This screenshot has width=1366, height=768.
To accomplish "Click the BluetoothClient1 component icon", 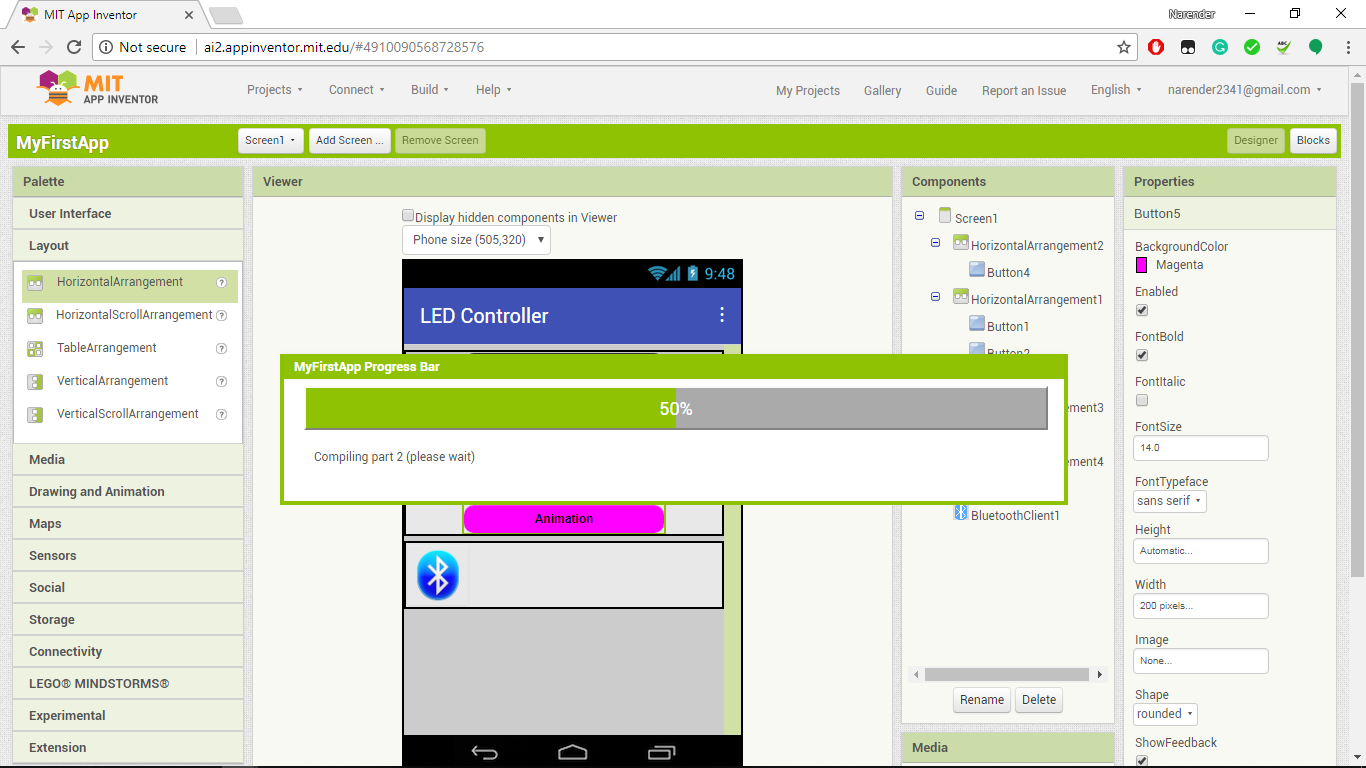I will [x=961, y=513].
